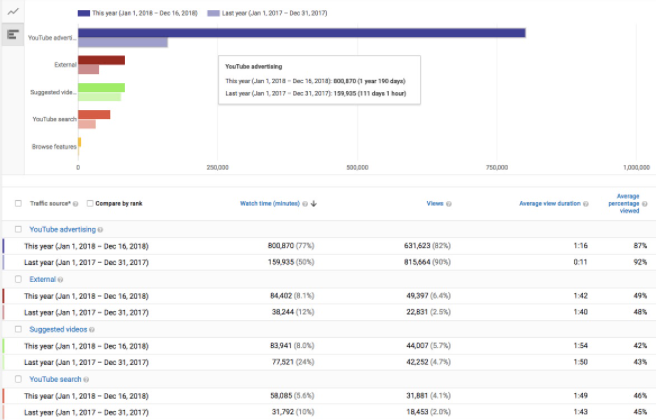Sort by Watch time (minutes) column
The height and width of the screenshot is (420, 656).
[270, 203]
